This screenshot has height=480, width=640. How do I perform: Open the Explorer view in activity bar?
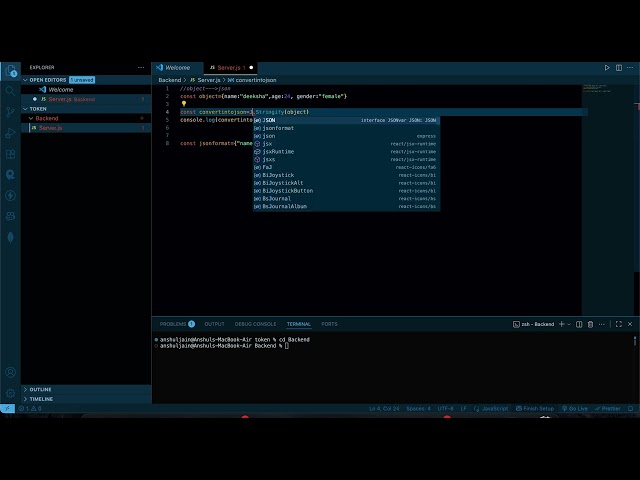click(x=11, y=71)
